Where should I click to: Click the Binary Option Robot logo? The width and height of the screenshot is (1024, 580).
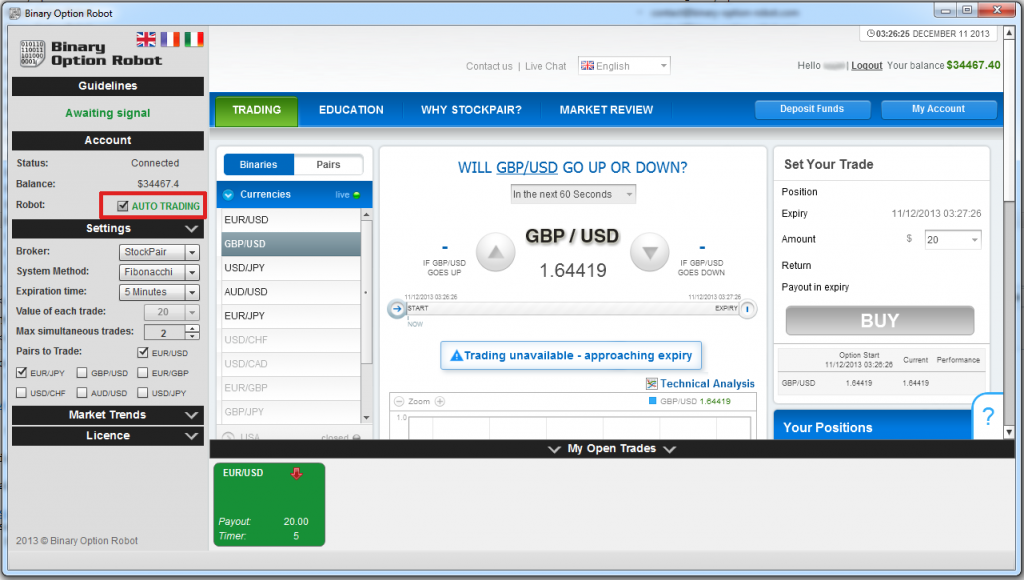[x=91, y=54]
